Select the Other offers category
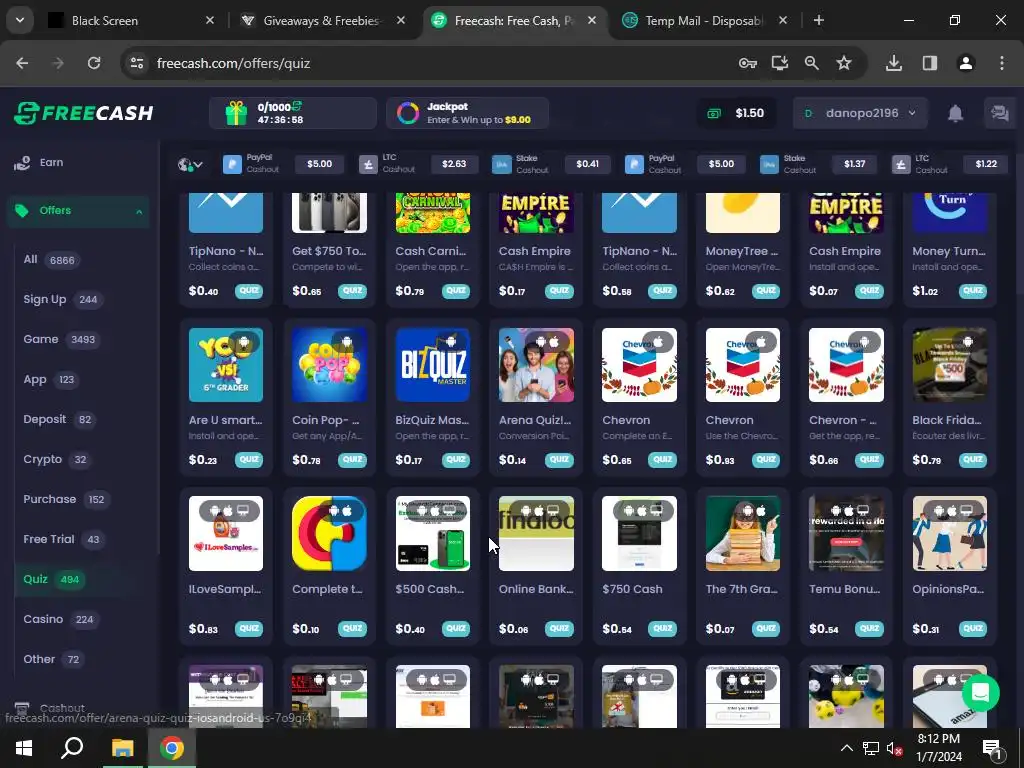This screenshot has height=768, width=1024. pyautogui.click(x=53, y=659)
